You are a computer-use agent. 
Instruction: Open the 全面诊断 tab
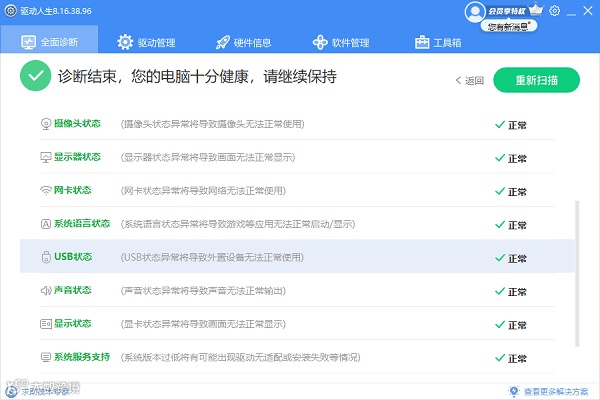[x=49, y=39]
